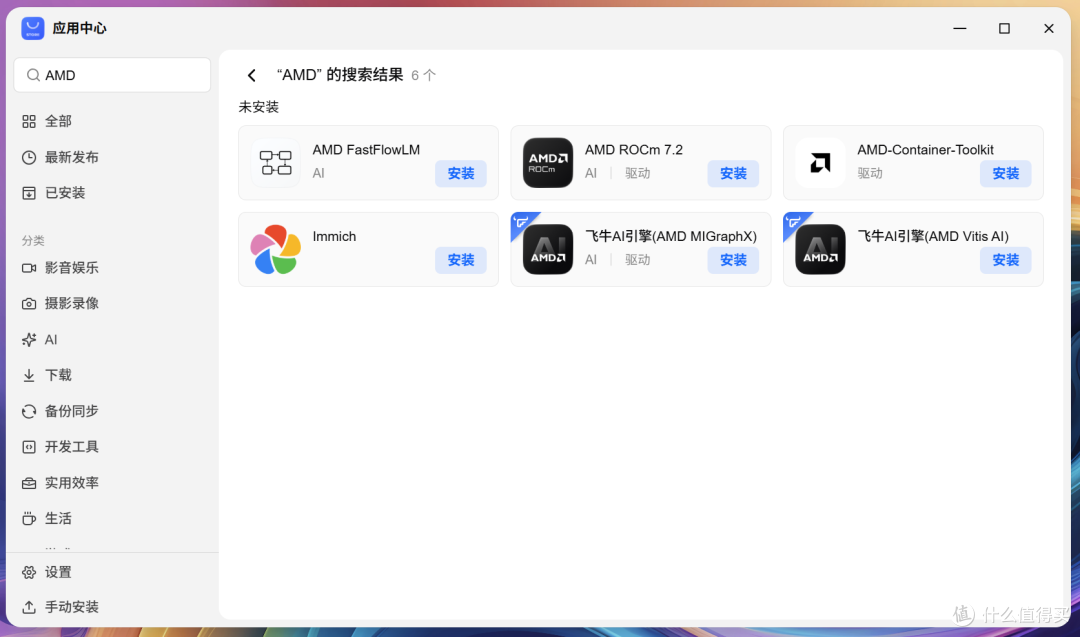Click the AI sparkle icon in sidebar
The height and width of the screenshot is (637, 1080).
point(29,340)
